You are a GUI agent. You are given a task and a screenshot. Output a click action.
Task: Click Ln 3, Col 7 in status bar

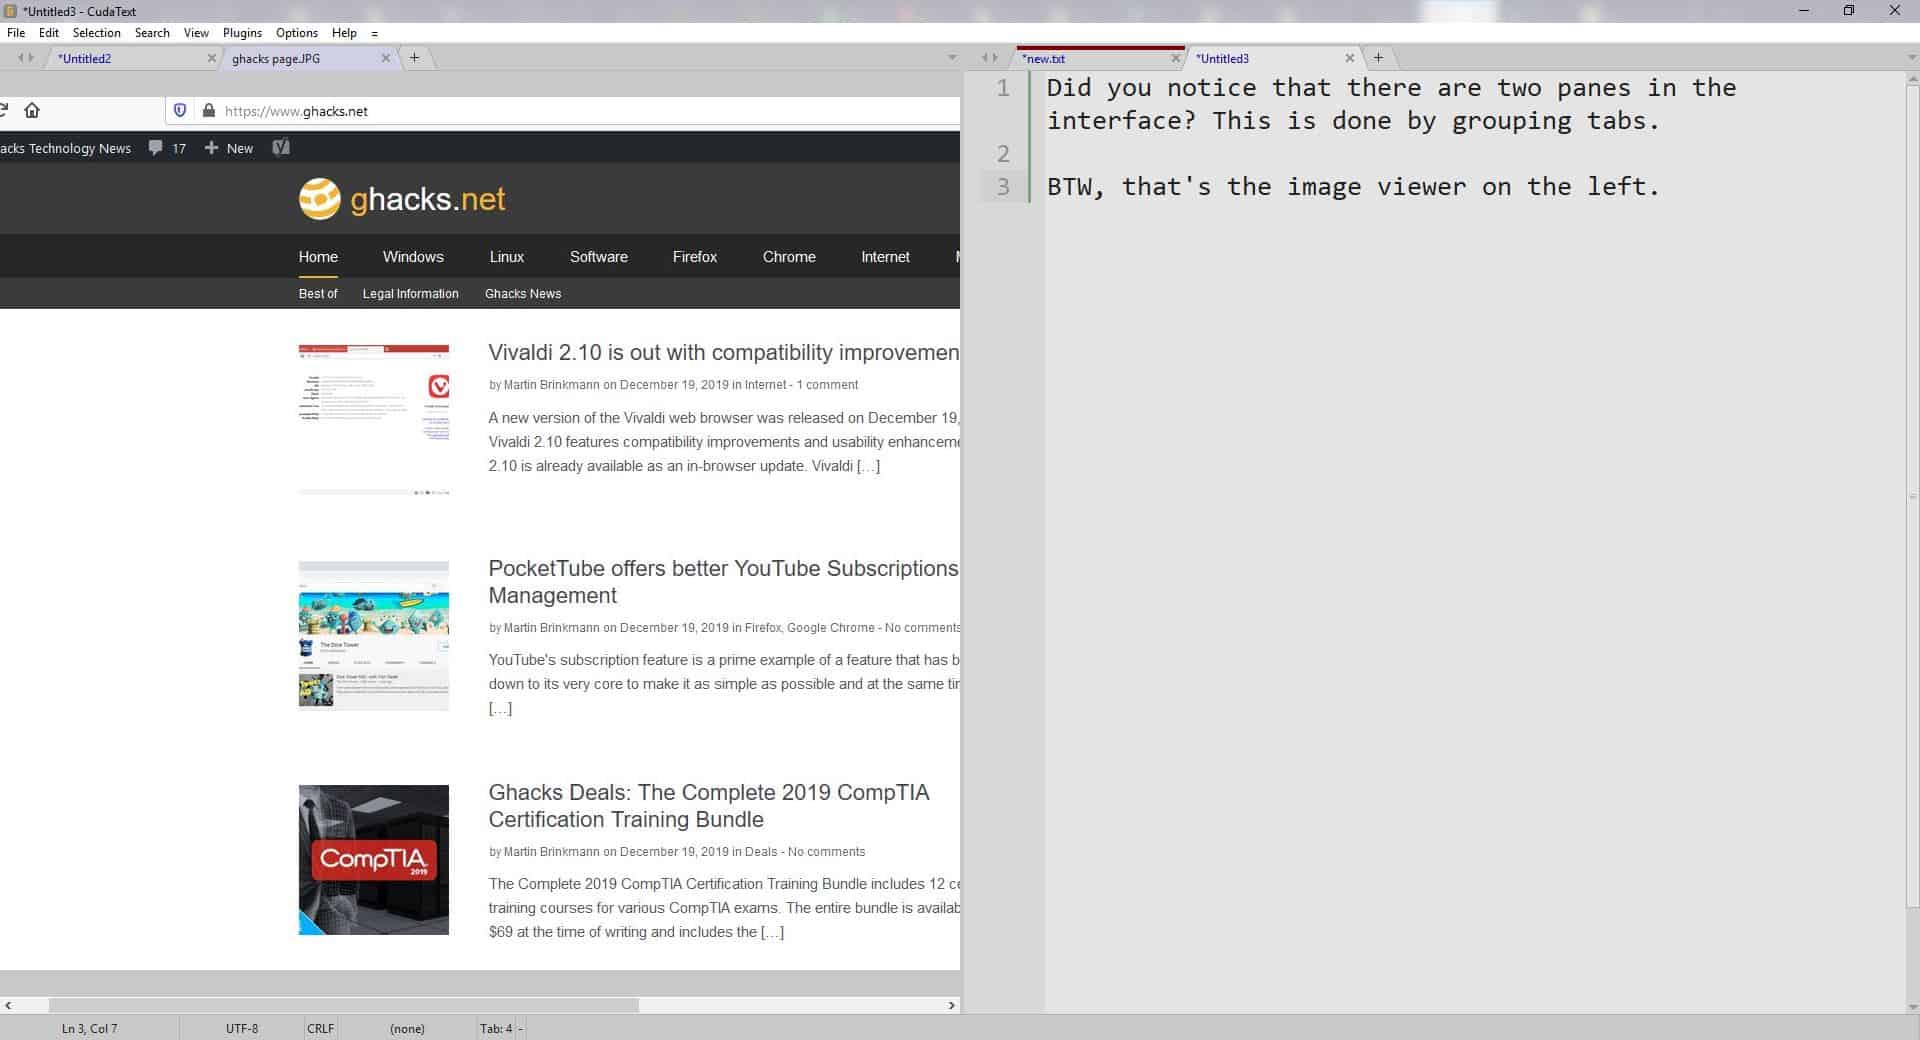[x=90, y=1028]
